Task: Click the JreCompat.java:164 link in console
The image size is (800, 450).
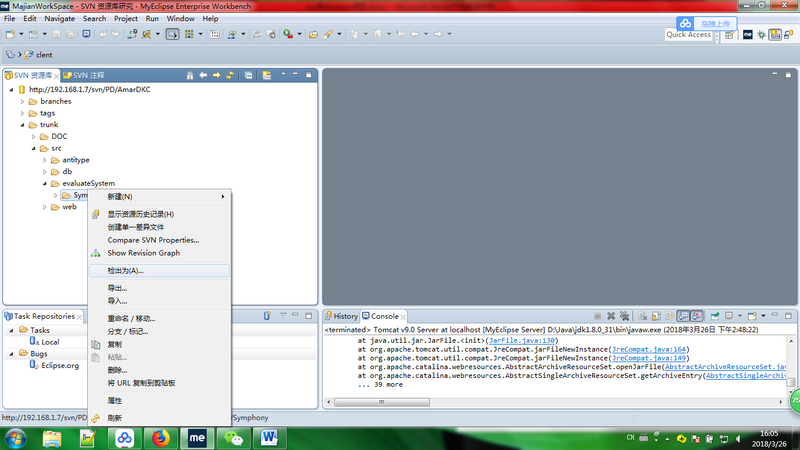Action: point(650,349)
